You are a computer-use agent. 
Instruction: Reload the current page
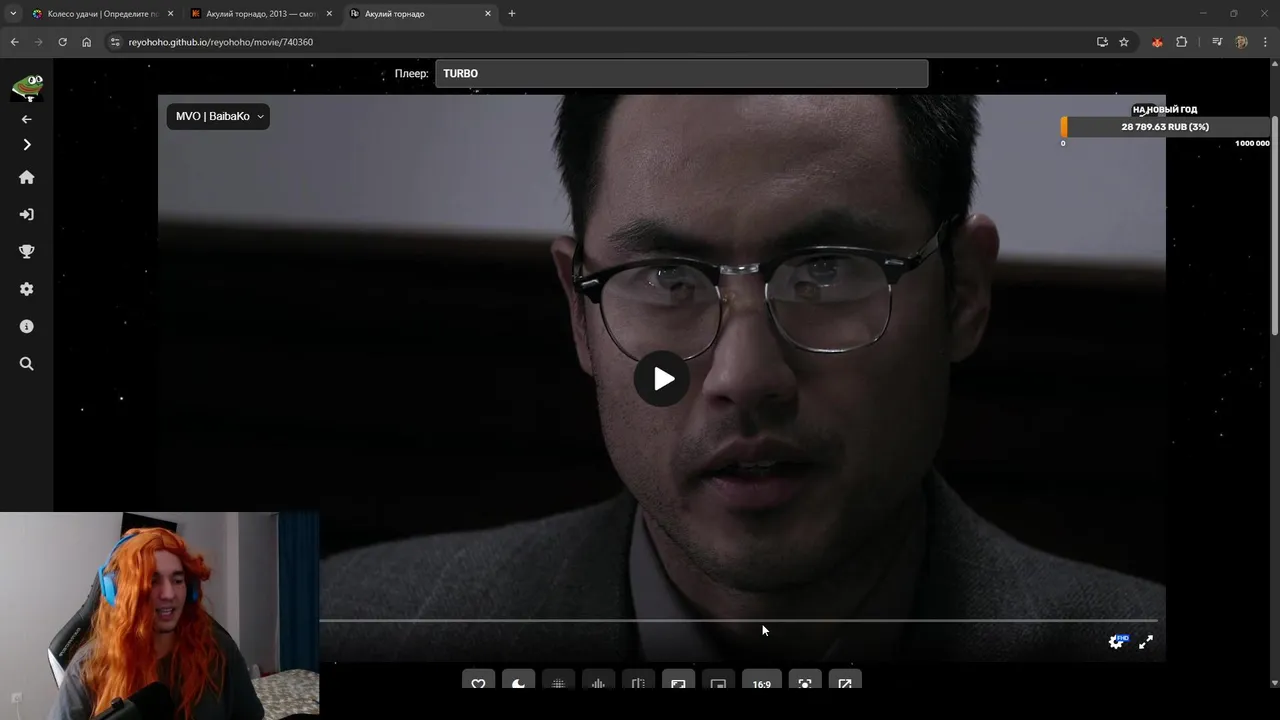coord(62,42)
